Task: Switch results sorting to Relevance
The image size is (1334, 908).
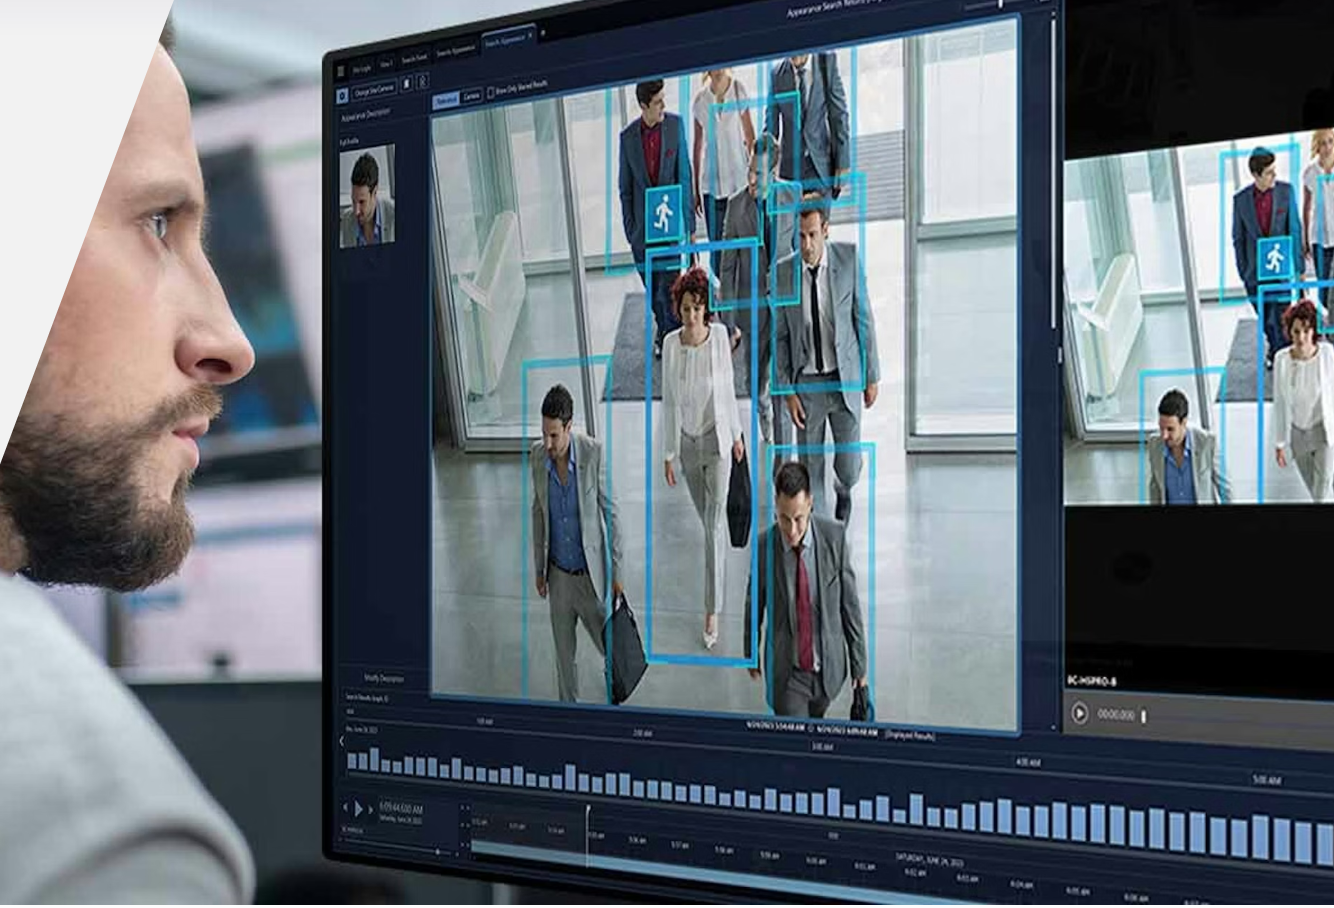Action: click(x=448, y=97)
